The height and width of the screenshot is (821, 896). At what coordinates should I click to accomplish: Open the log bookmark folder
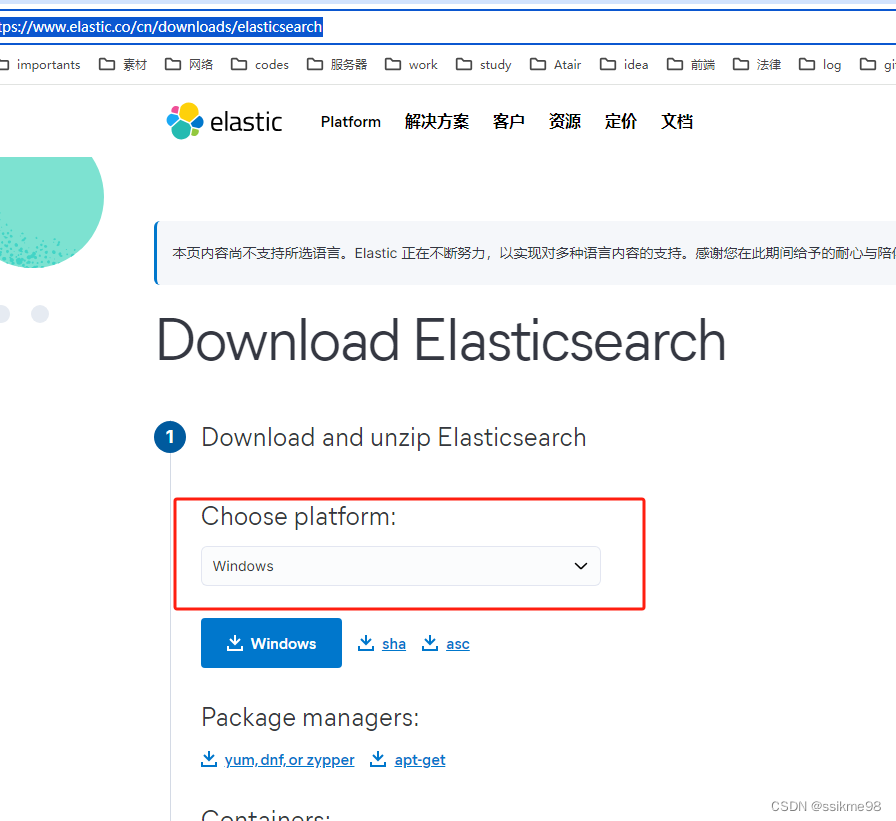[x=820, y=65]
